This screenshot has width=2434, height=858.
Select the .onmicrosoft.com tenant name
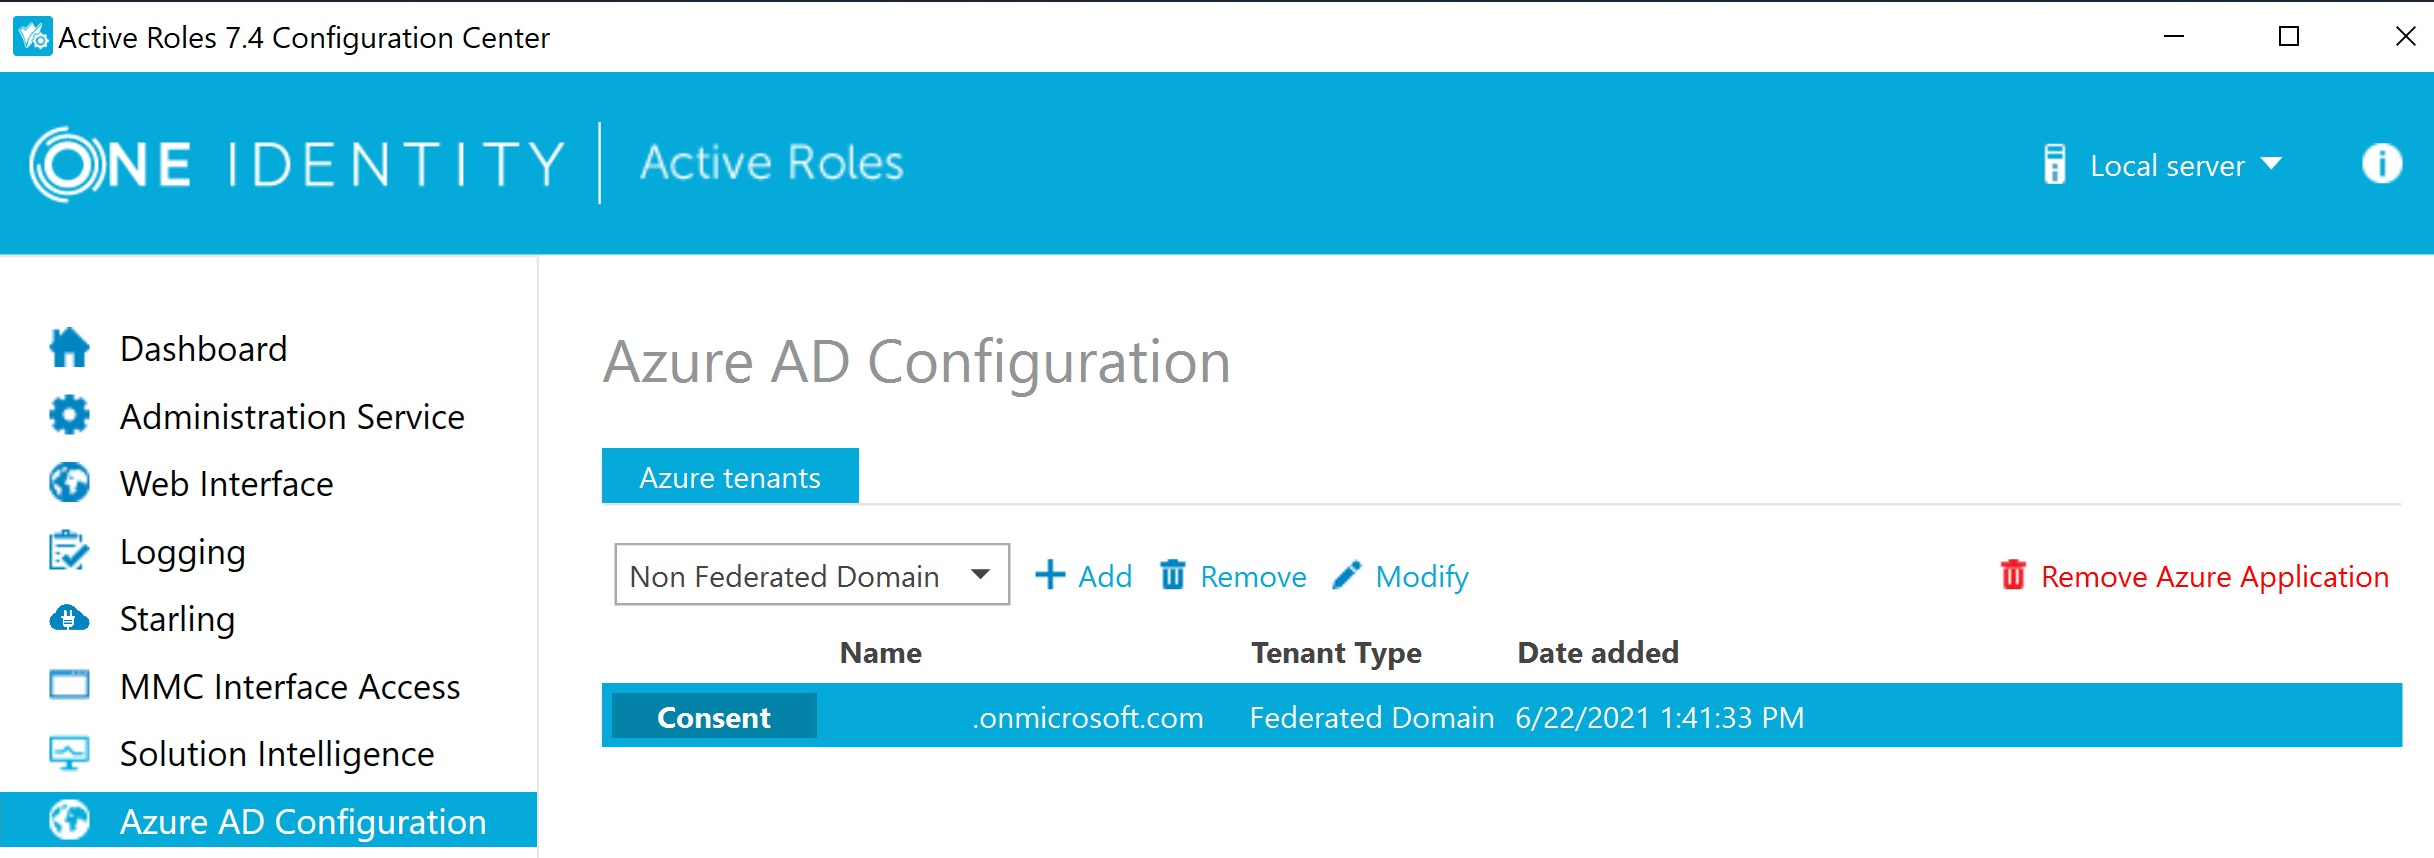pyautogui.click(x=1087, y=717)
